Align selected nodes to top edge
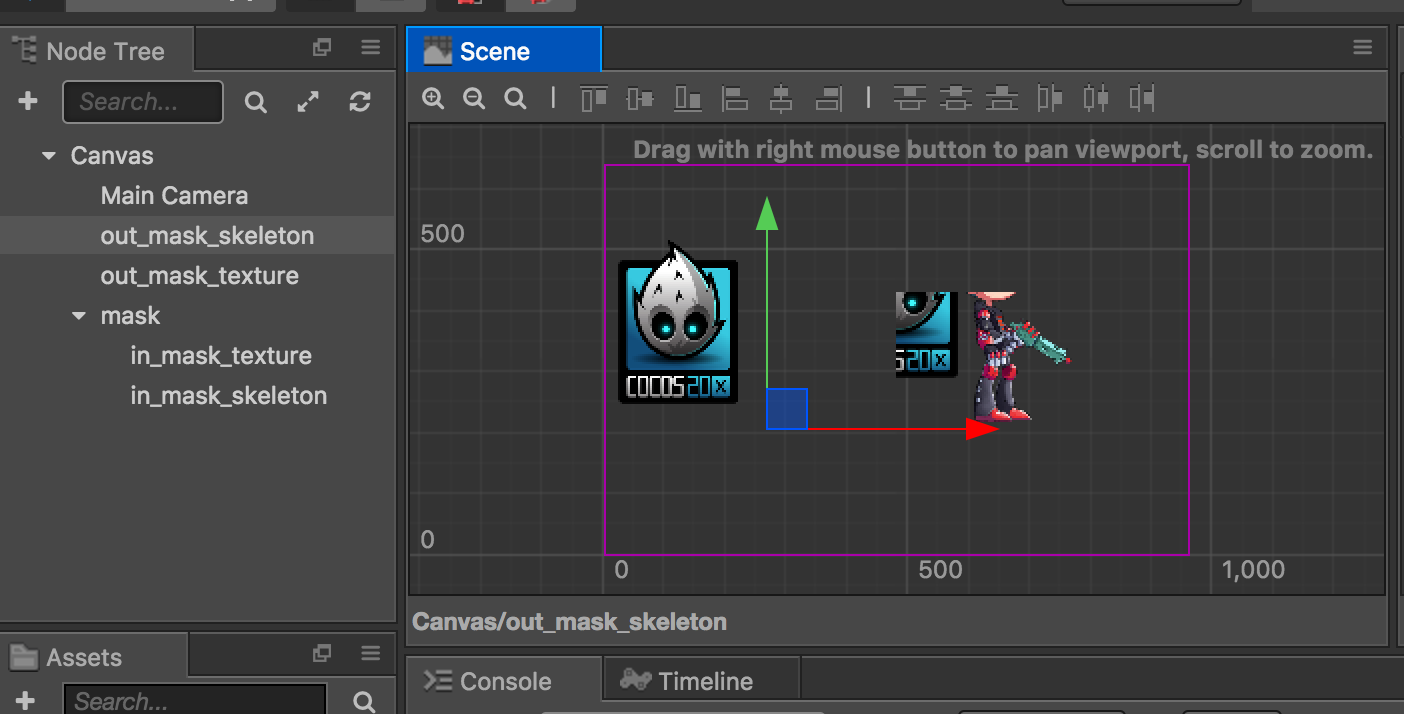Screen dimensions: 1404x714 click(594, 98)
